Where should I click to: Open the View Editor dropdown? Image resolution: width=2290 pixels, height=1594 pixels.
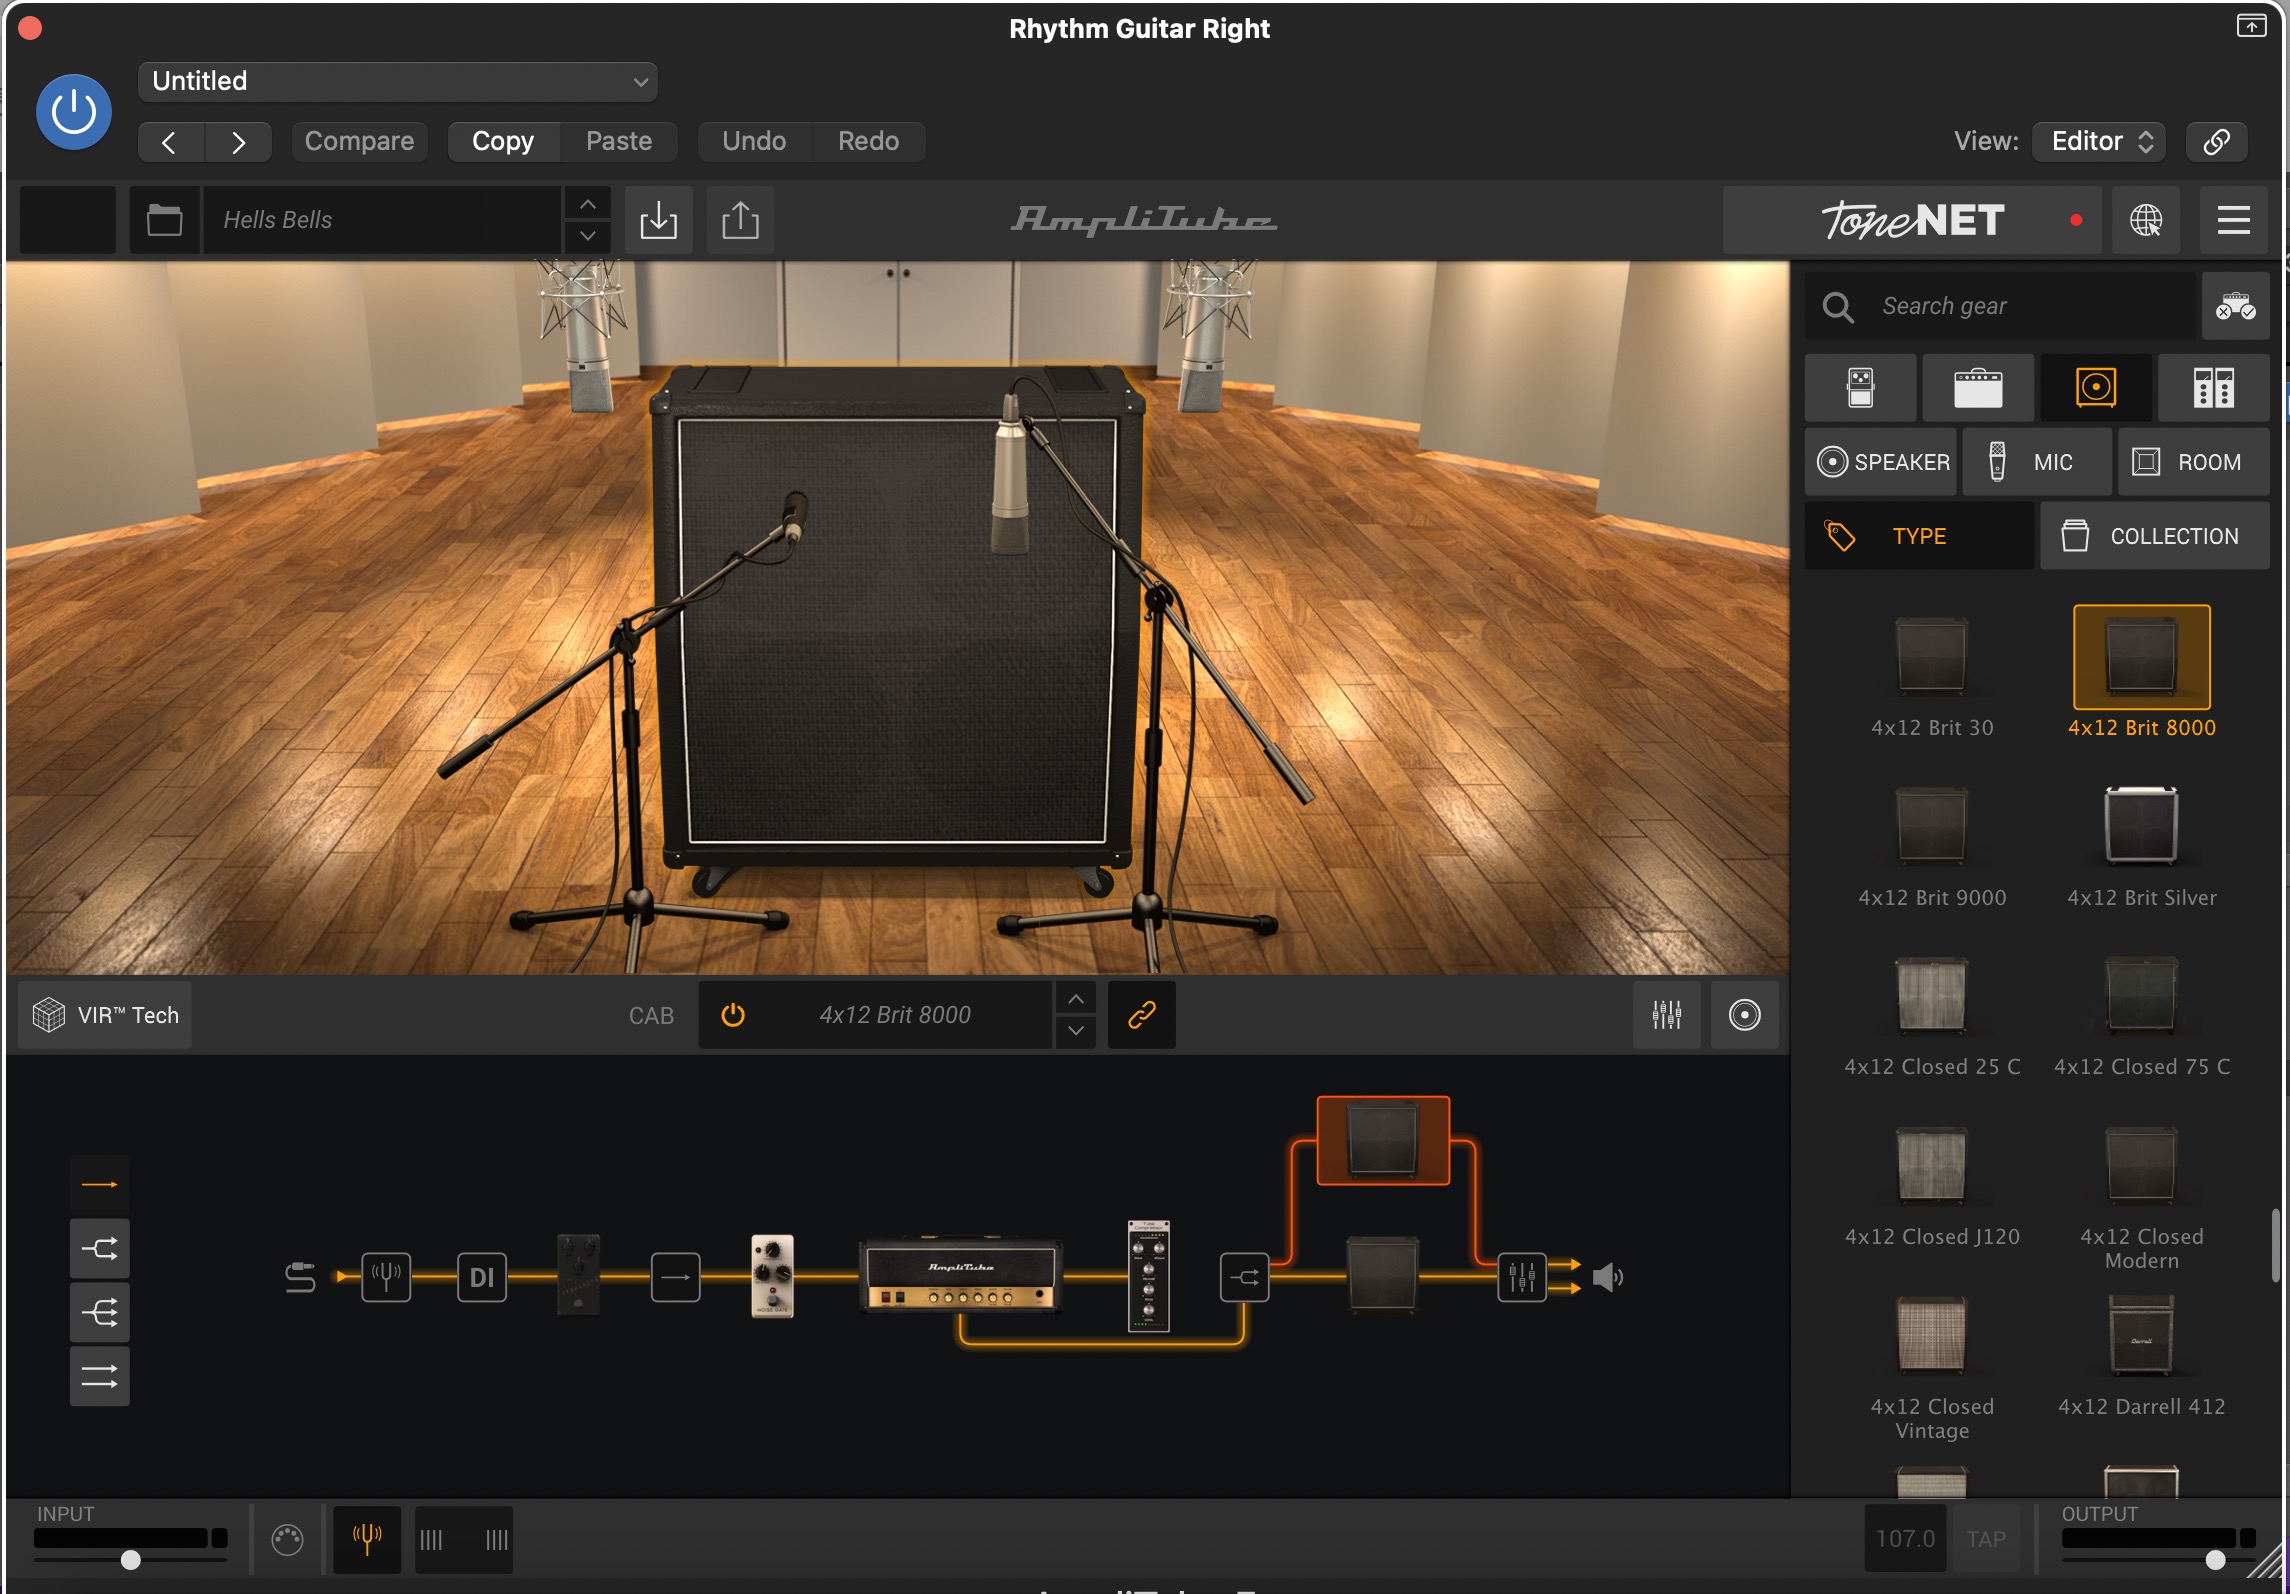pyautogui.click(x=2100, y=141)
